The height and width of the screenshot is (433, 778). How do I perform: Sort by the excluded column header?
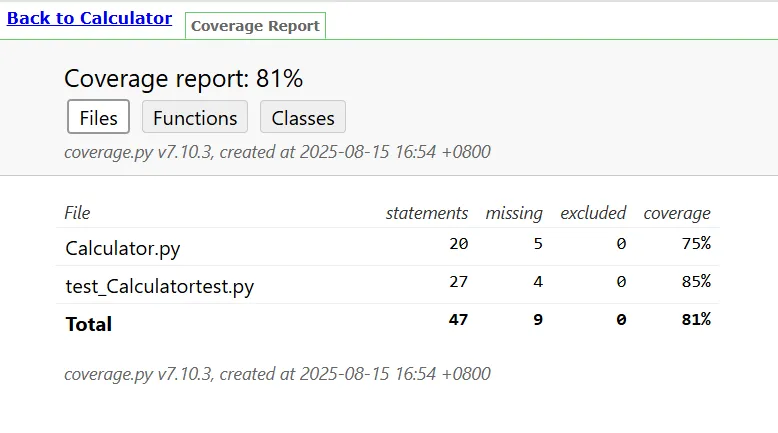(593, 213)
